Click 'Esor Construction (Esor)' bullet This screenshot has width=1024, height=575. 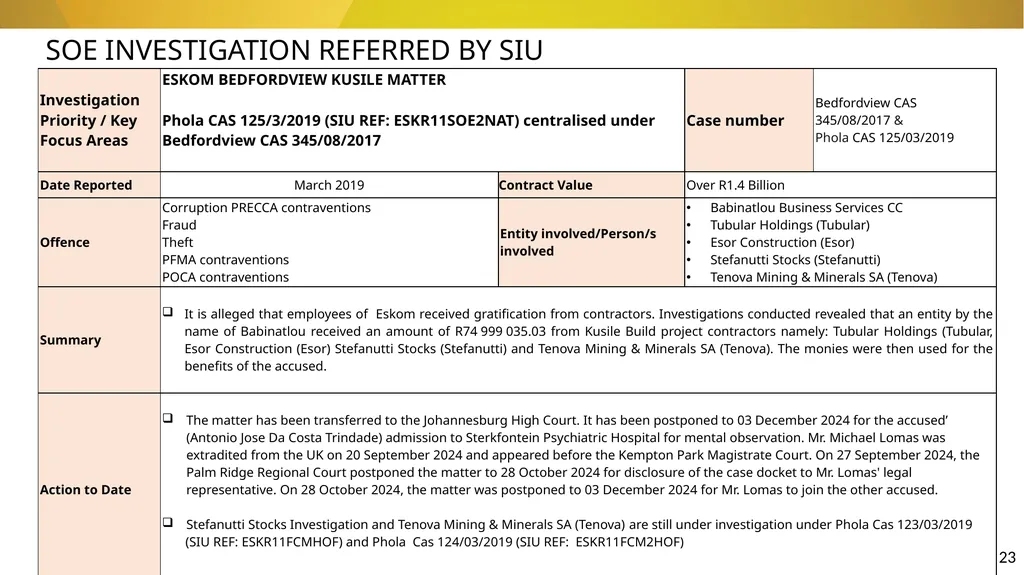pyautogui.click(x=782, y=242)
